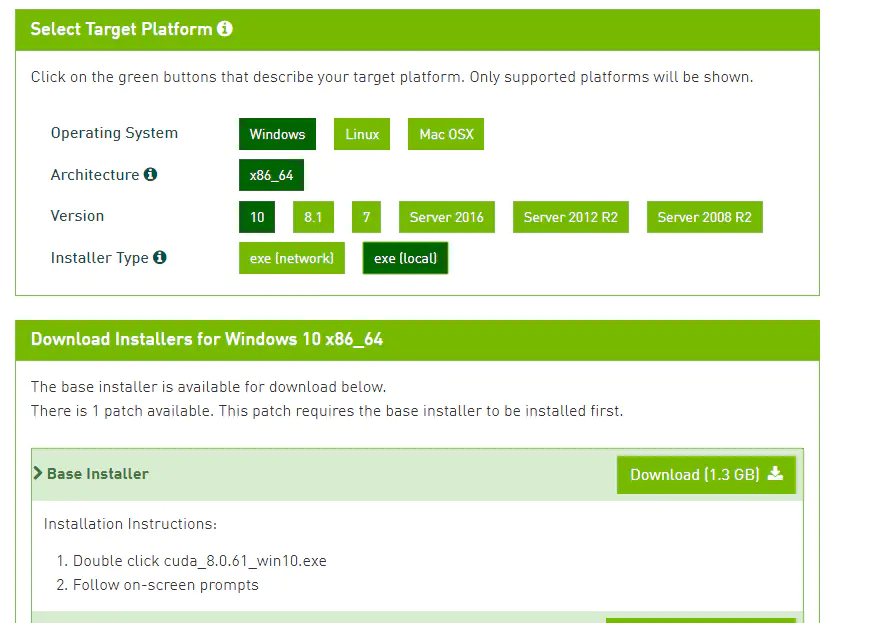Choose exe (local) installer type
Image resolution: width=893 pixels, height=623 pixels.
(x=405, y=258)
